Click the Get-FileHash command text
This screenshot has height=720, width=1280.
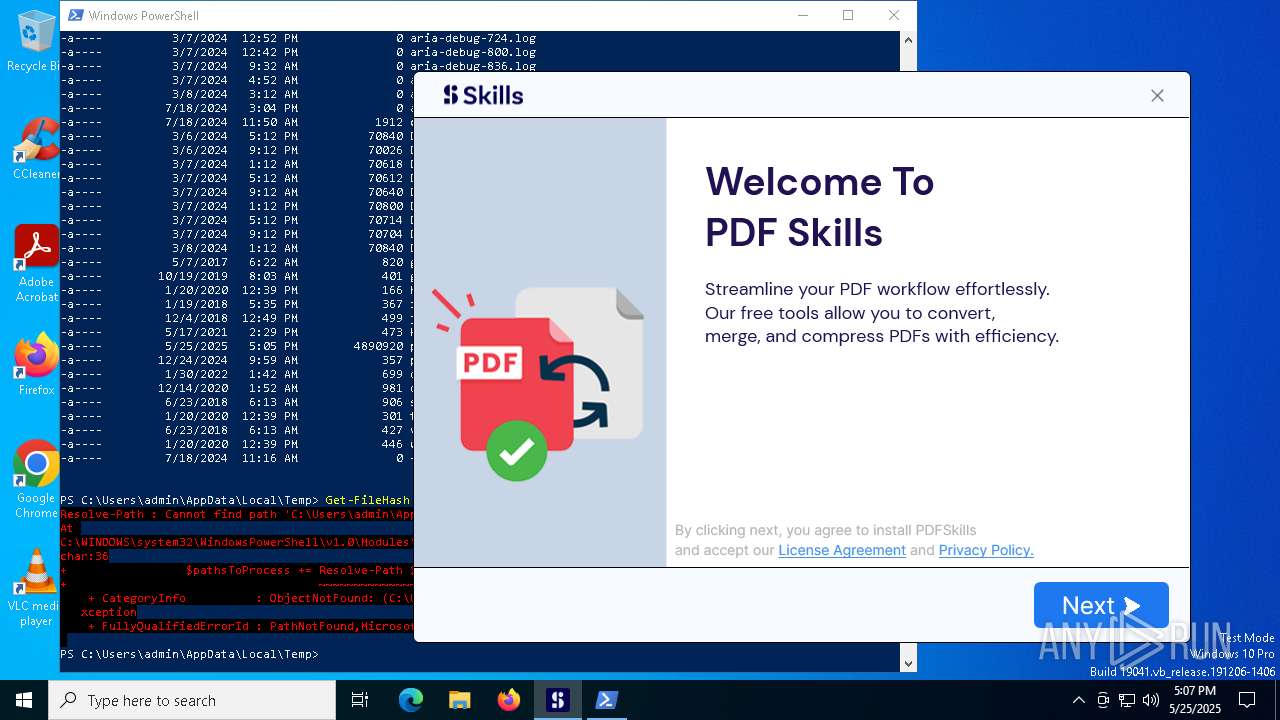pyautogui.click(x=368, y=500)
